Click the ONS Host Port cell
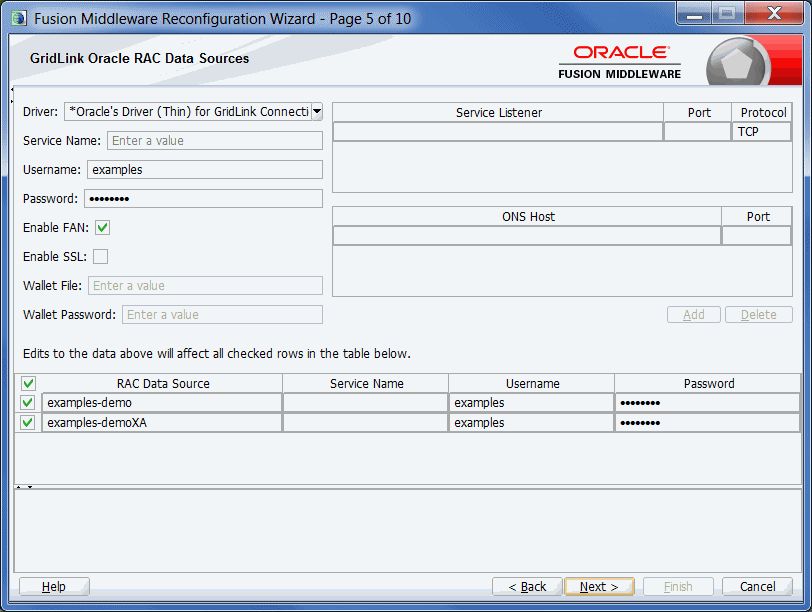The width and height of the screenshot is (812, 612). (x=757, y=236)
